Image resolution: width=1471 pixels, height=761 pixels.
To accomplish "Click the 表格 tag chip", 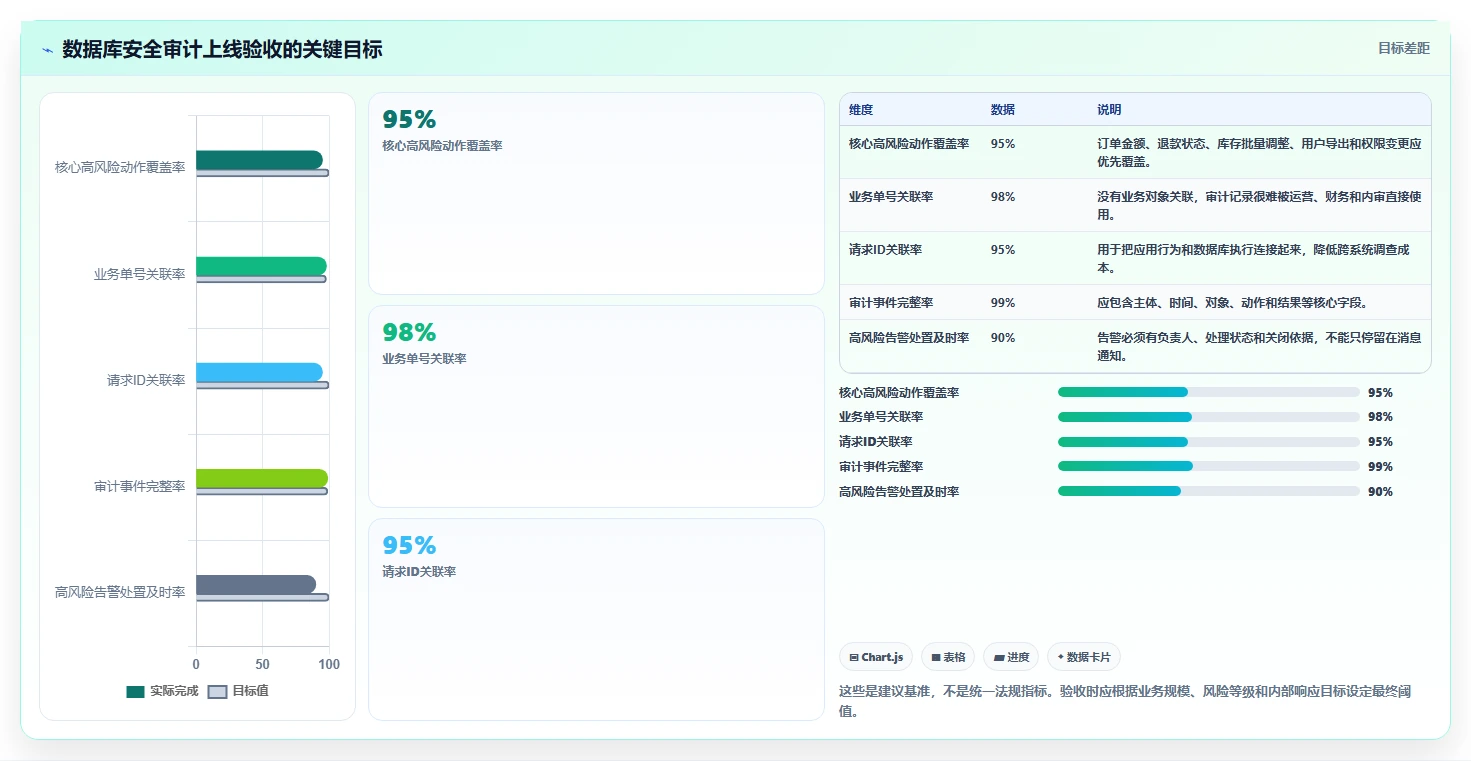I will coord(948,657).
